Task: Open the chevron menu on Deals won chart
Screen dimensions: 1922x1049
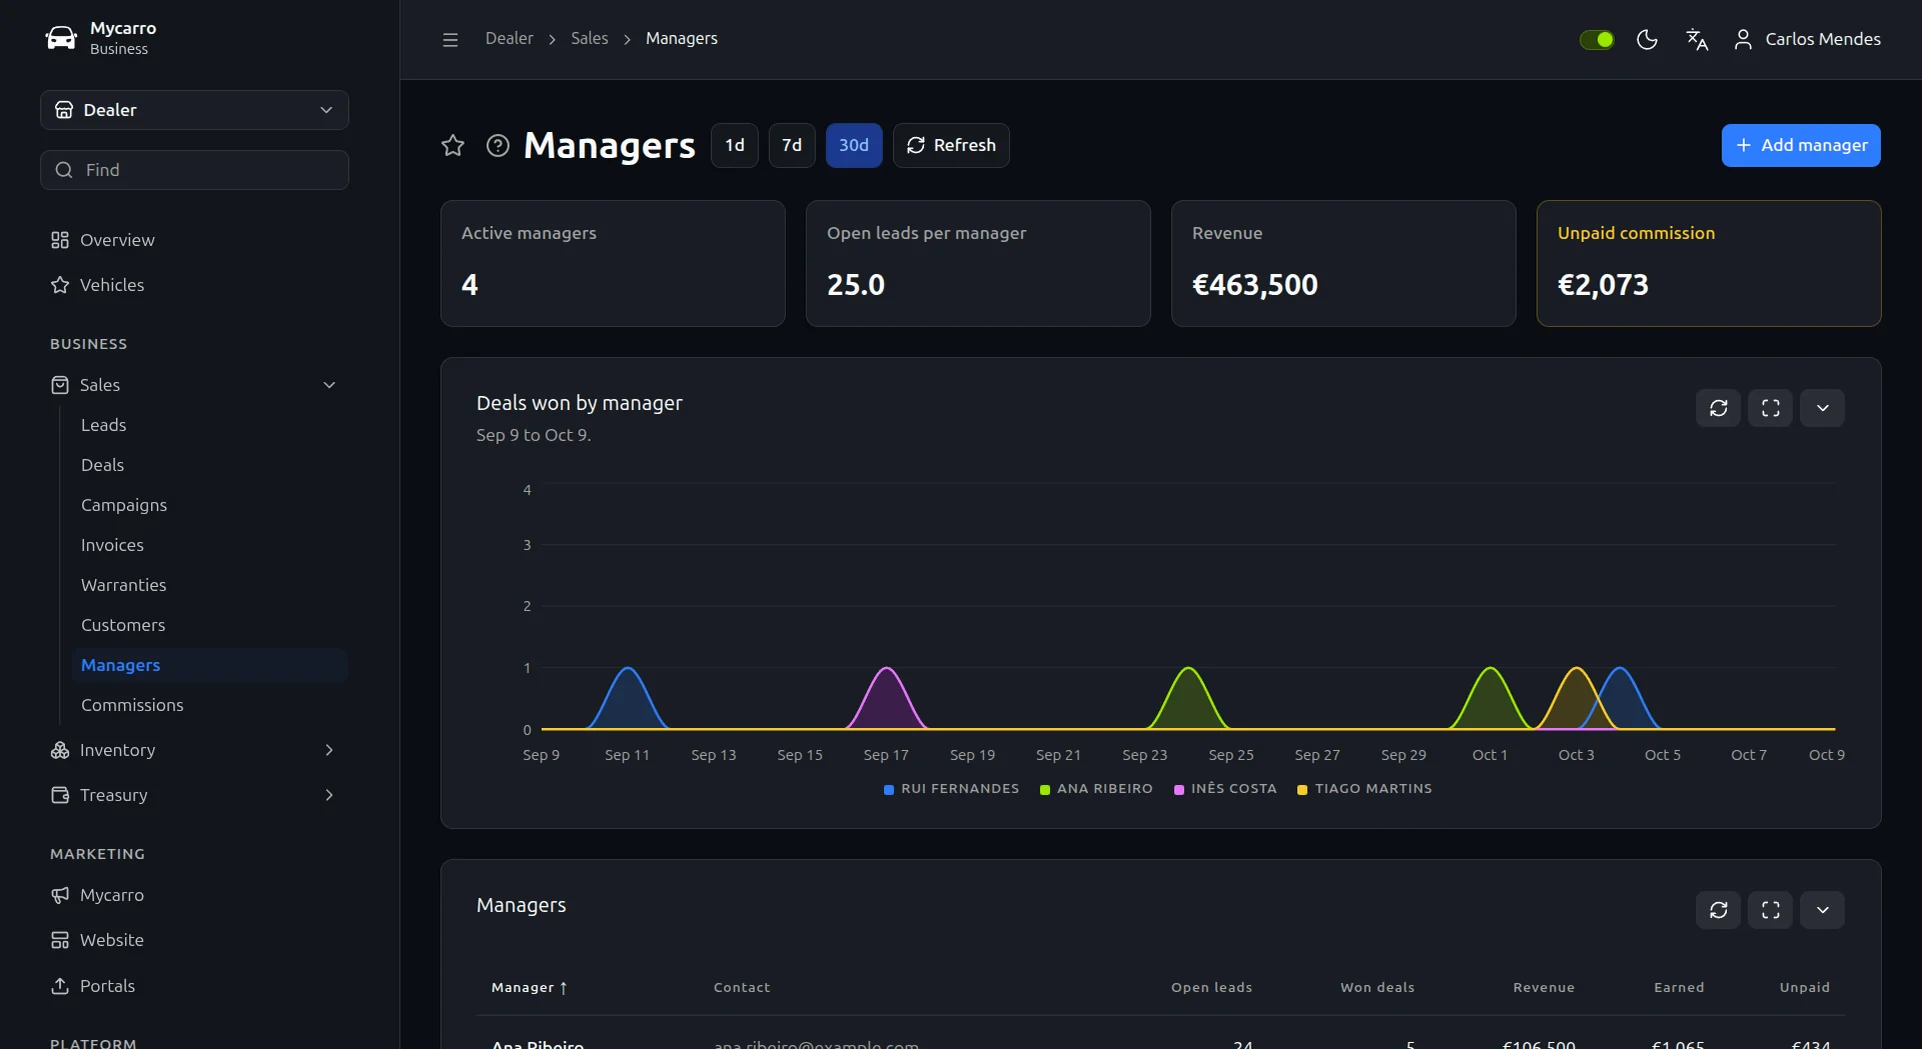Action: (x=1822, y=408)
